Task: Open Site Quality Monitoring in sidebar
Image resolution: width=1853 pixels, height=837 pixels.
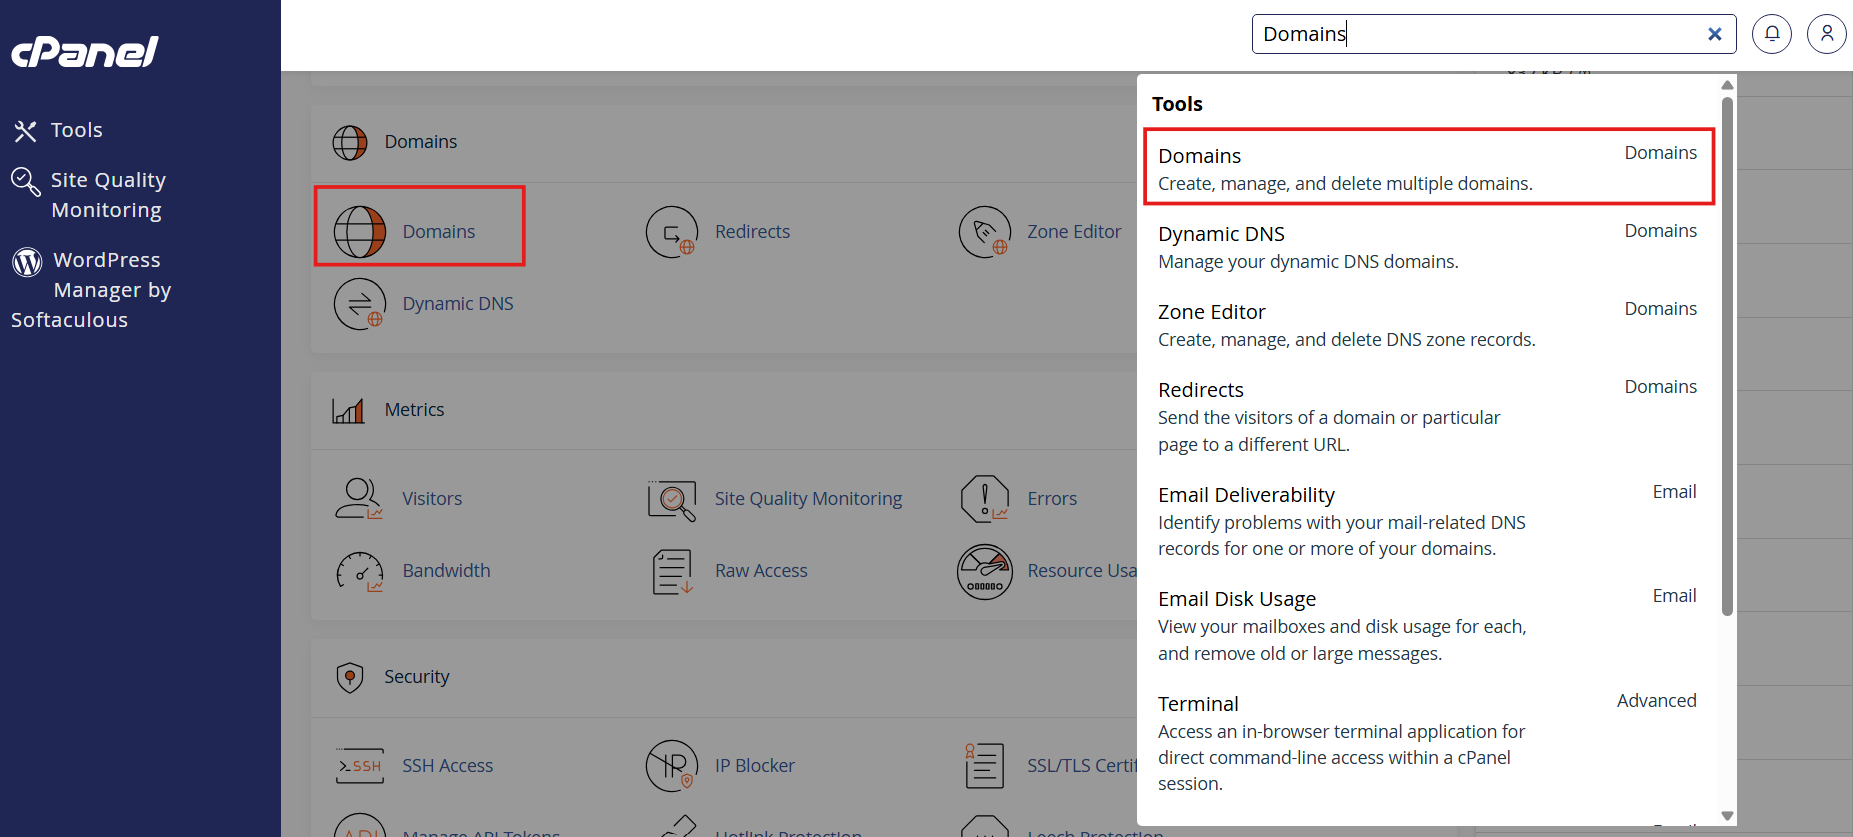Action: coord(108,195)
